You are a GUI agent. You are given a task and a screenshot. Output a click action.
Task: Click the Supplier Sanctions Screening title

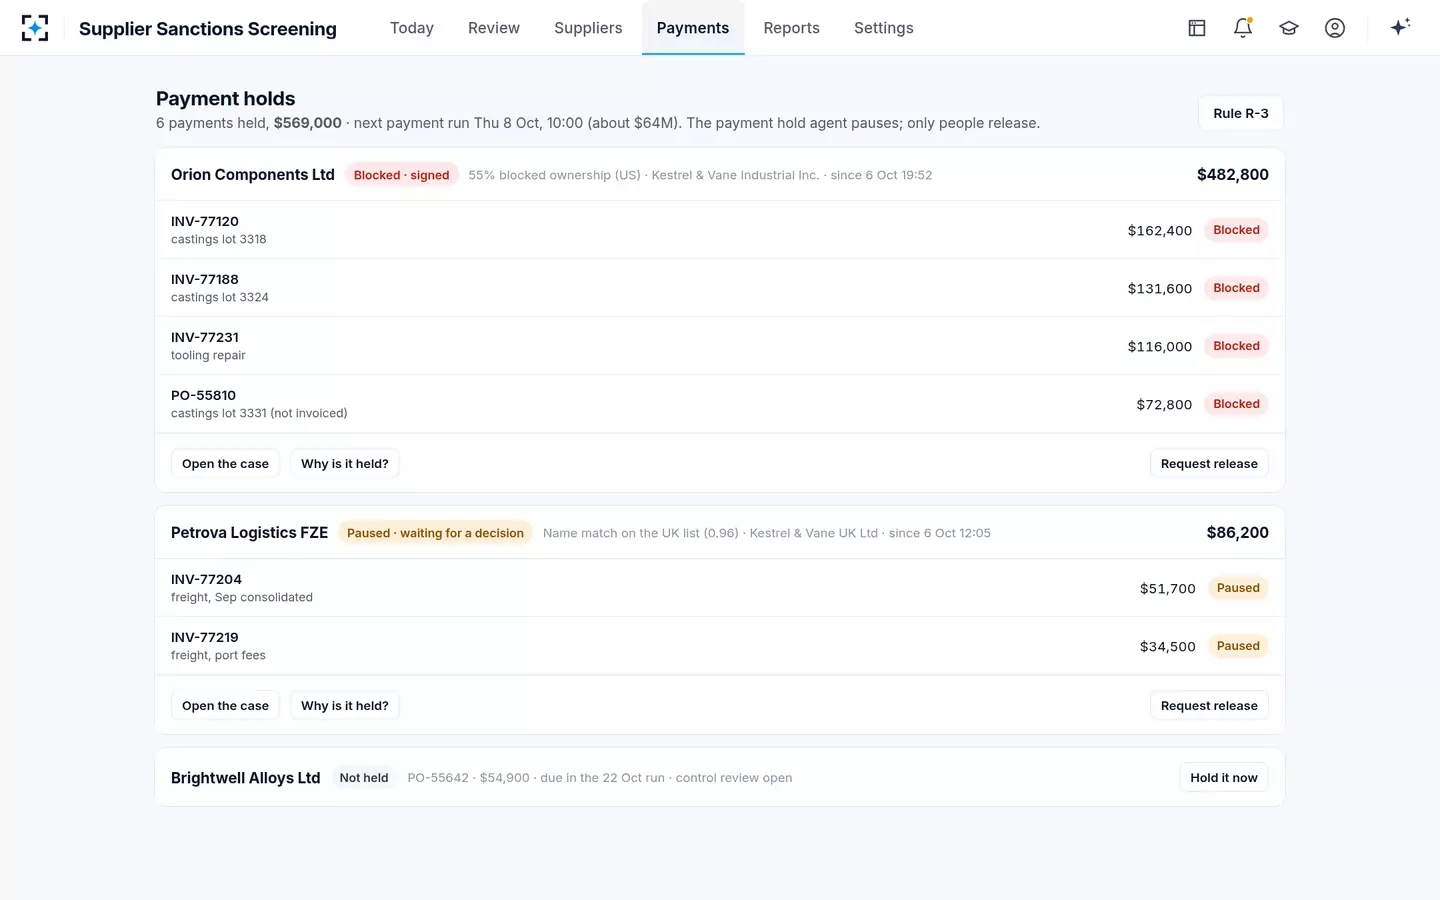208,29
